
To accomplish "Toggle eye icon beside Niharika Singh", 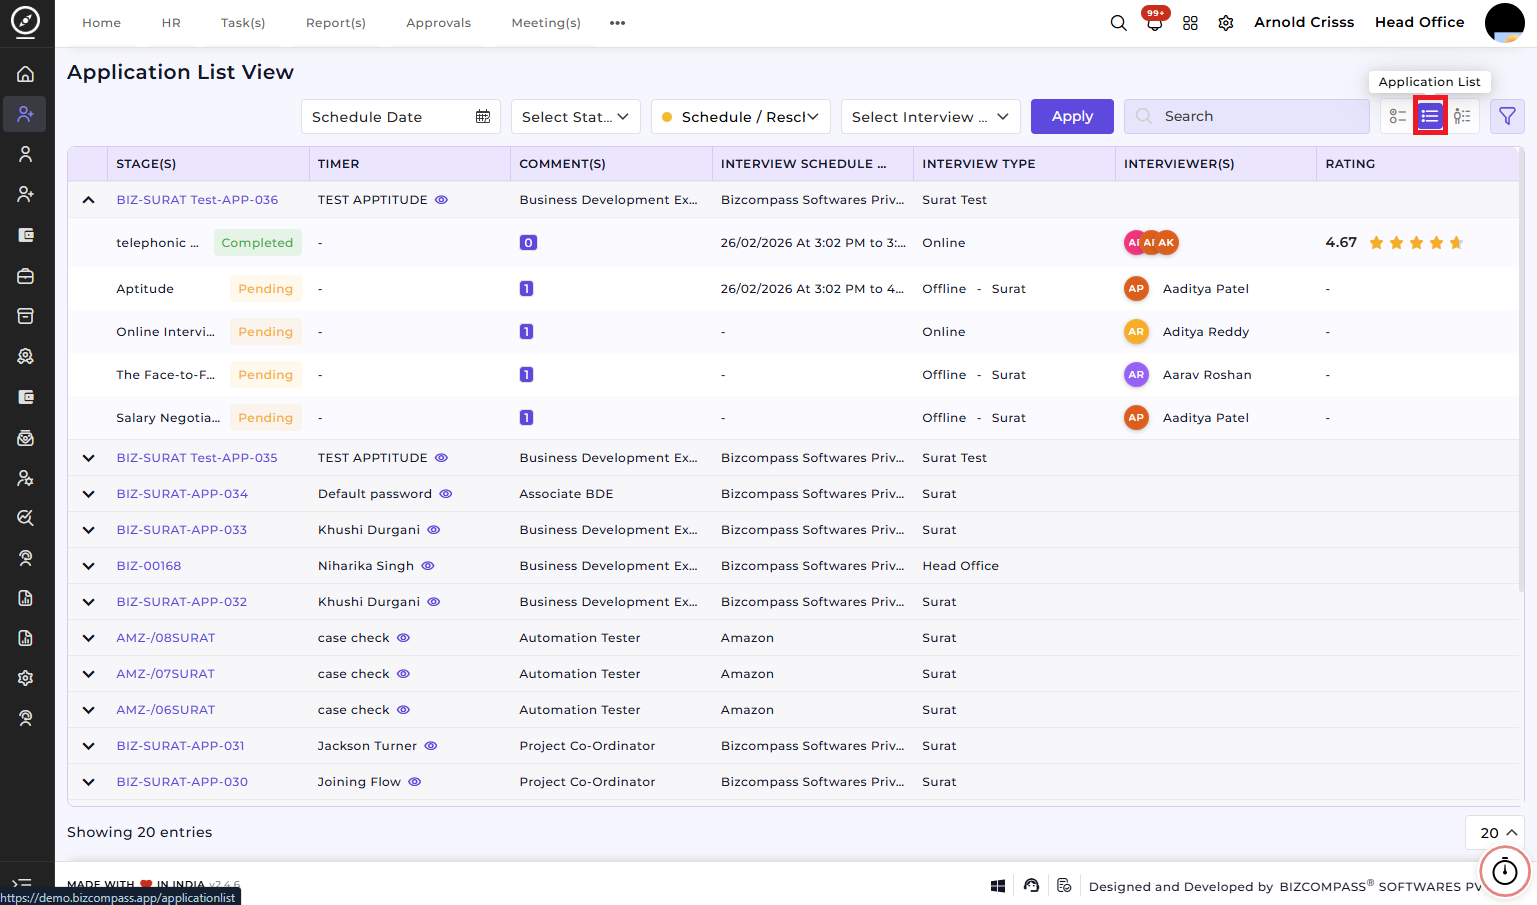I will 428,566.
